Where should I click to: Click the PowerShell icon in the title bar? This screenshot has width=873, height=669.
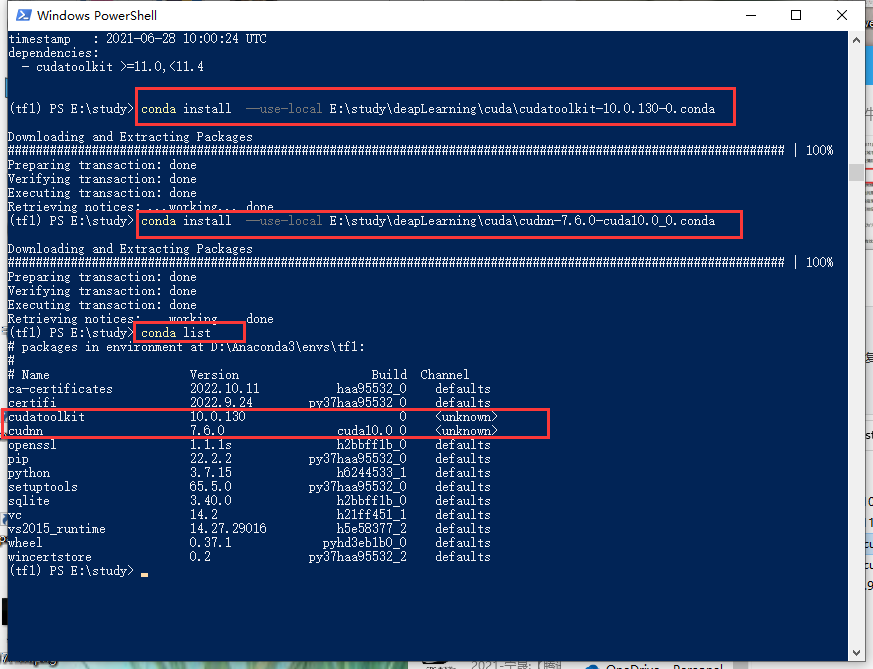[x=22, y=15]
